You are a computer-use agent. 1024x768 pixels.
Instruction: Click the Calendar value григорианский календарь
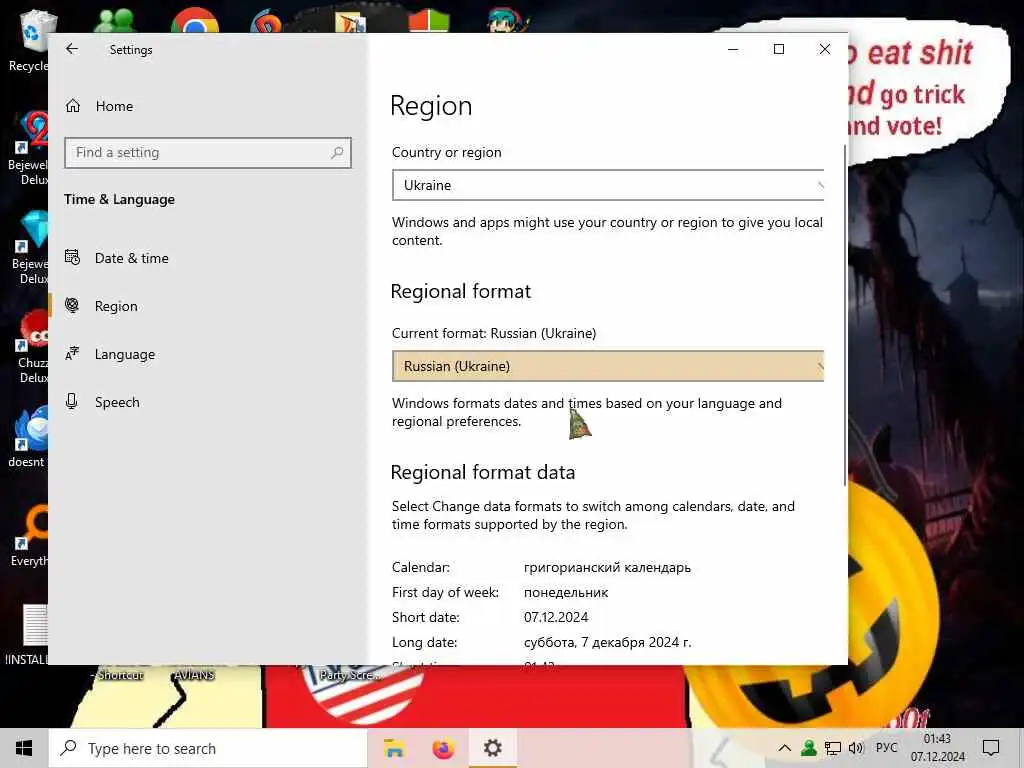[607, 568]
